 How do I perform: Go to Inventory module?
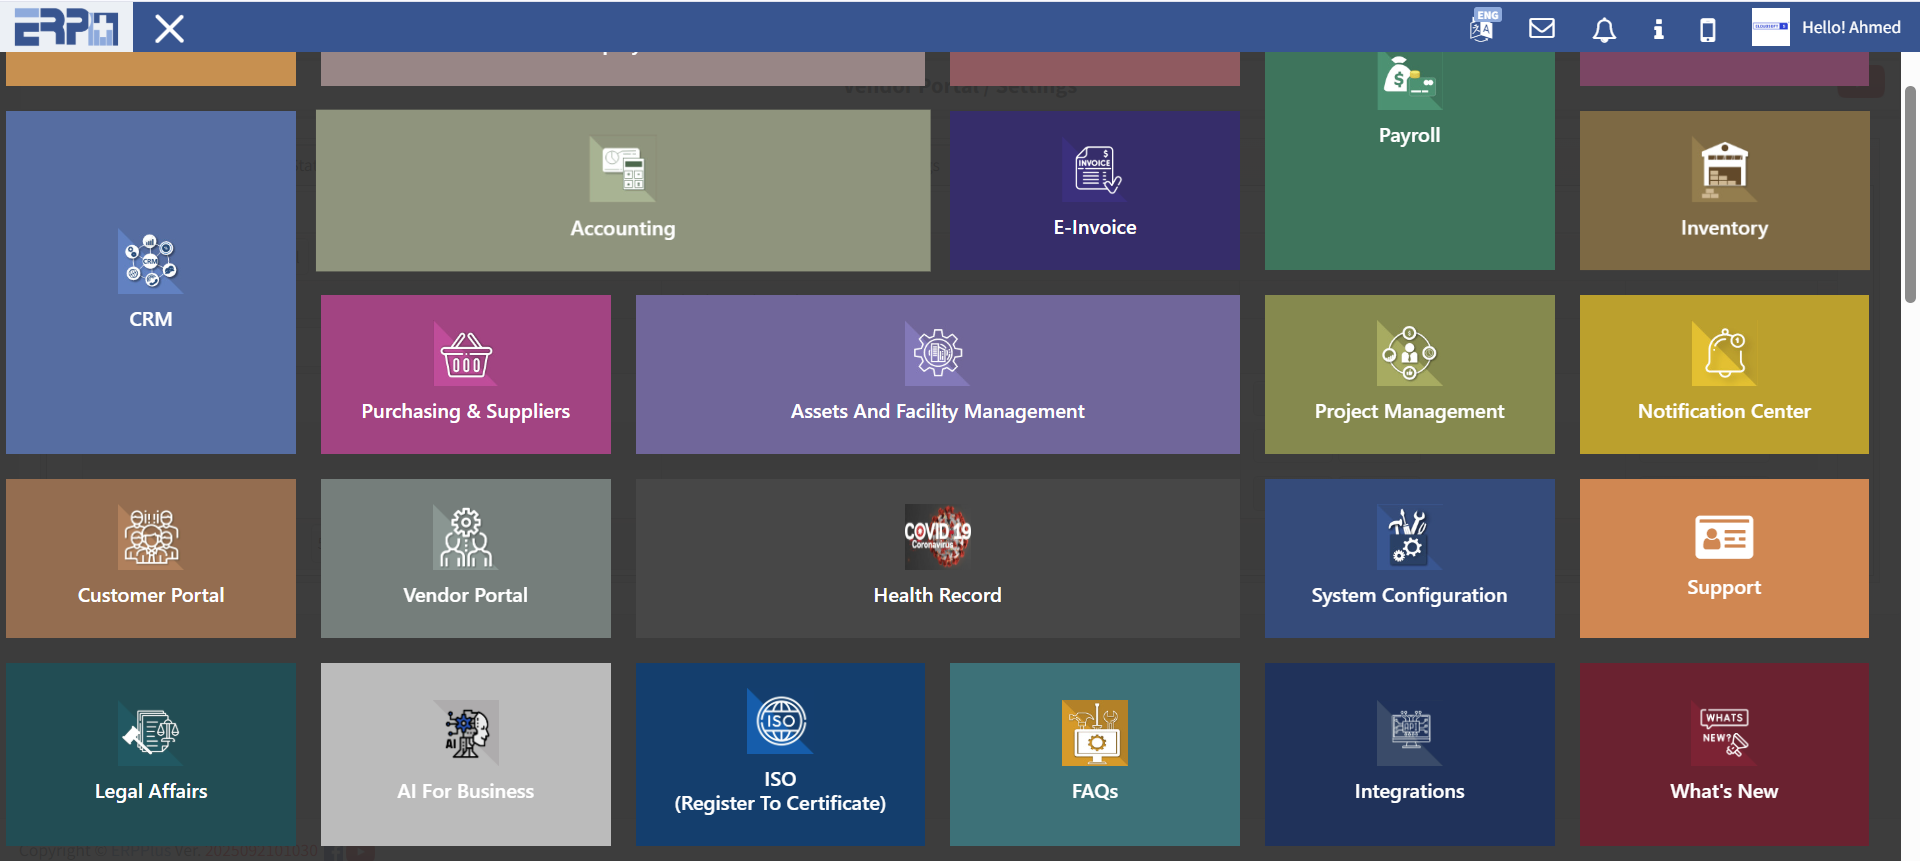[x=1724, y=190]
